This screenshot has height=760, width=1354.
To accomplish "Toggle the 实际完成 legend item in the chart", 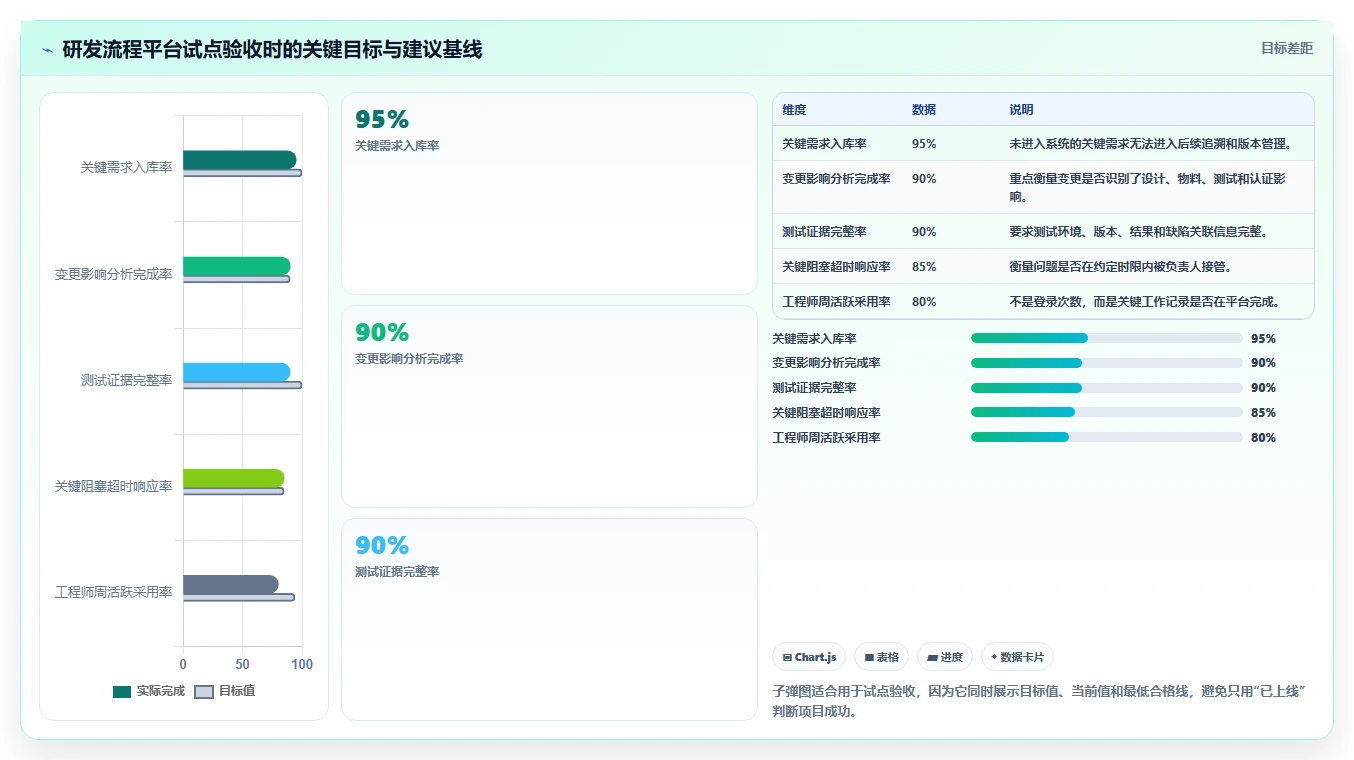I will point(149,691).
